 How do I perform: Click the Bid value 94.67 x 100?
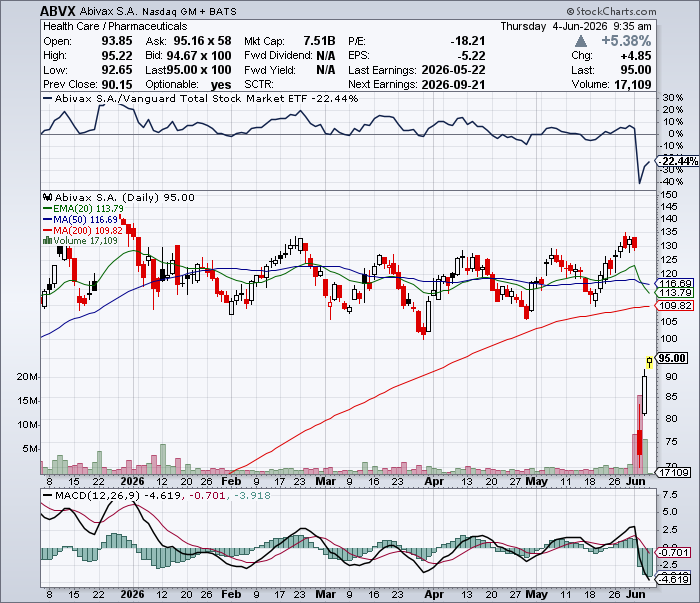(199, 56)
